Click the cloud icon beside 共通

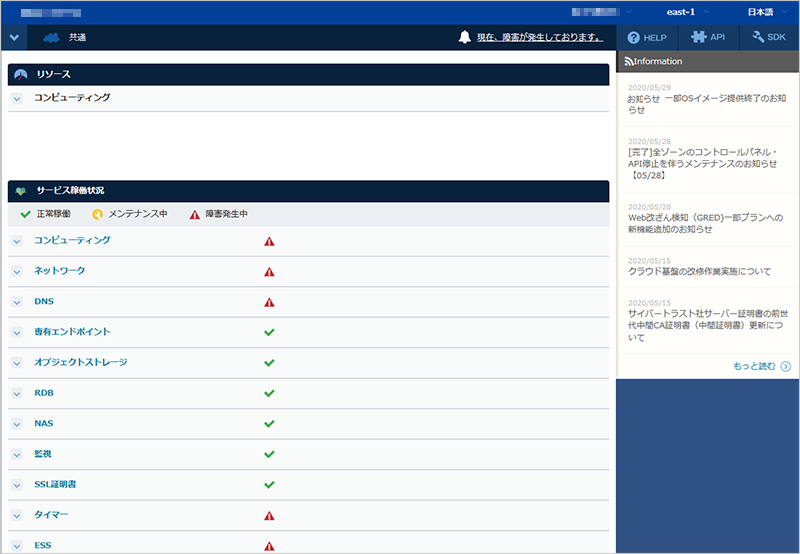point(52,37)
